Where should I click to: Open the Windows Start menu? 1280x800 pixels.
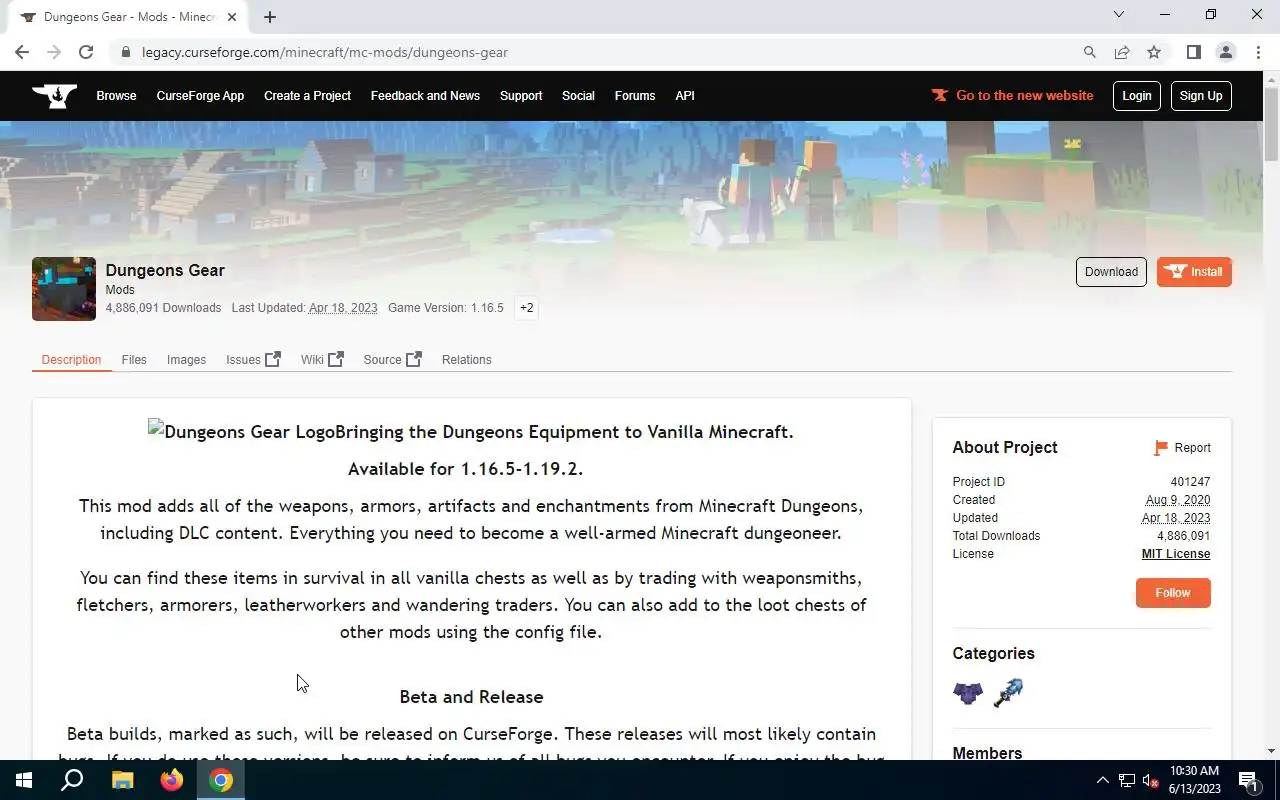24,780
